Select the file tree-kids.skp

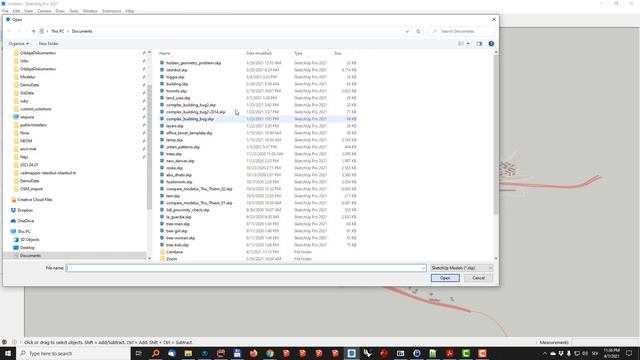tap(177, 245)
